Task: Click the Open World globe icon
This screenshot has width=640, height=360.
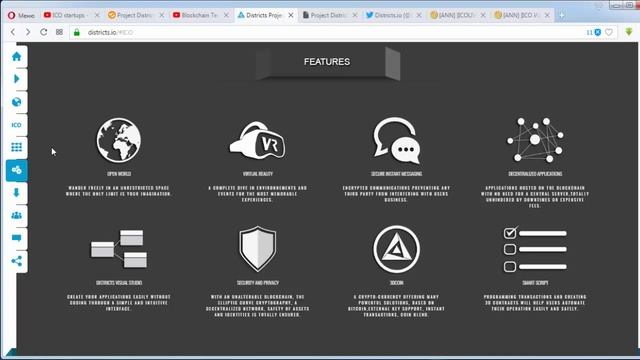Action: click(119, 140)
